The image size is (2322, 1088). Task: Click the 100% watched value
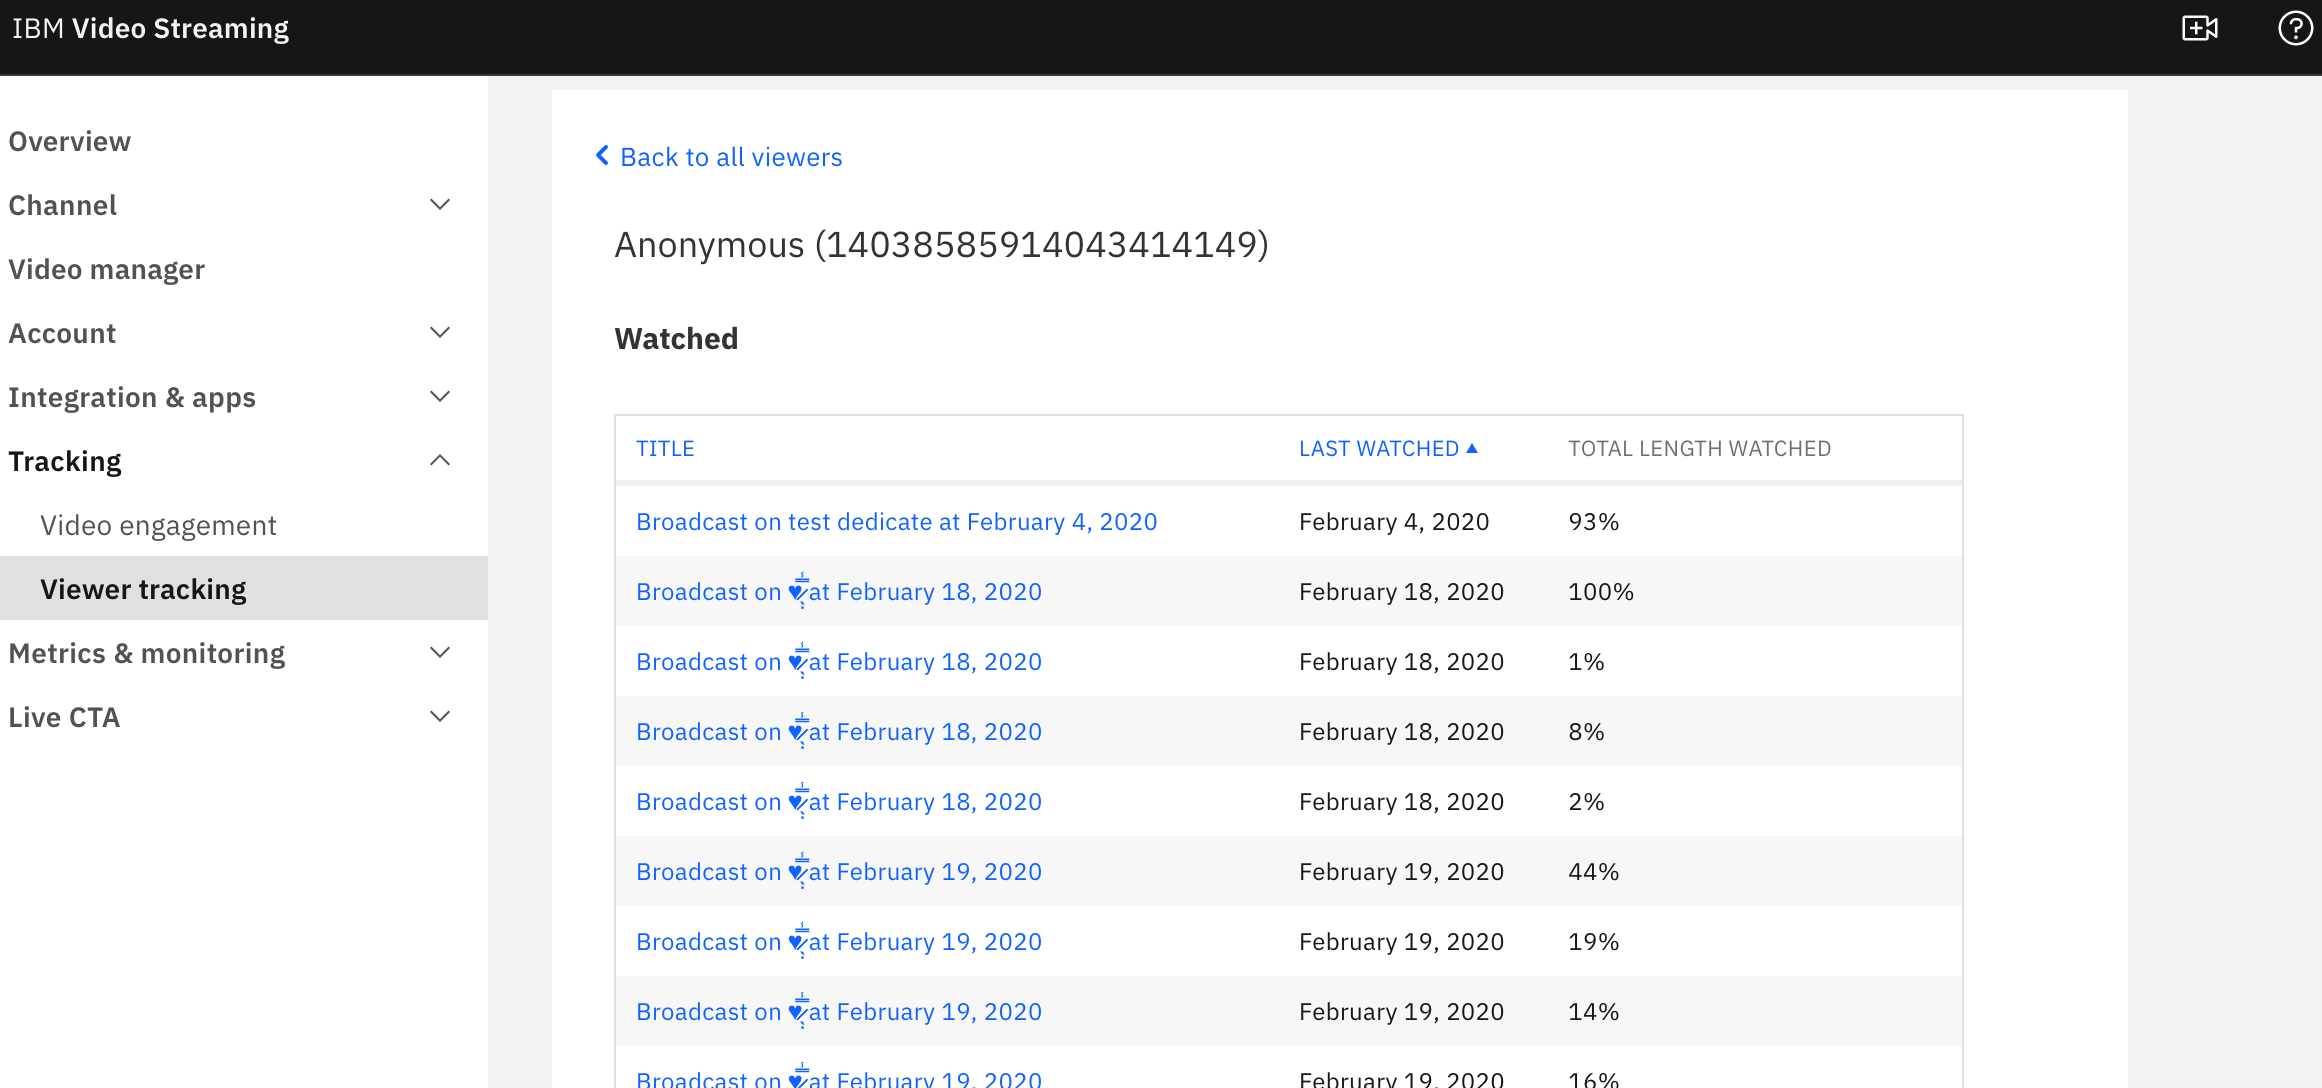pyautogui.click(x=1600, y=592)
